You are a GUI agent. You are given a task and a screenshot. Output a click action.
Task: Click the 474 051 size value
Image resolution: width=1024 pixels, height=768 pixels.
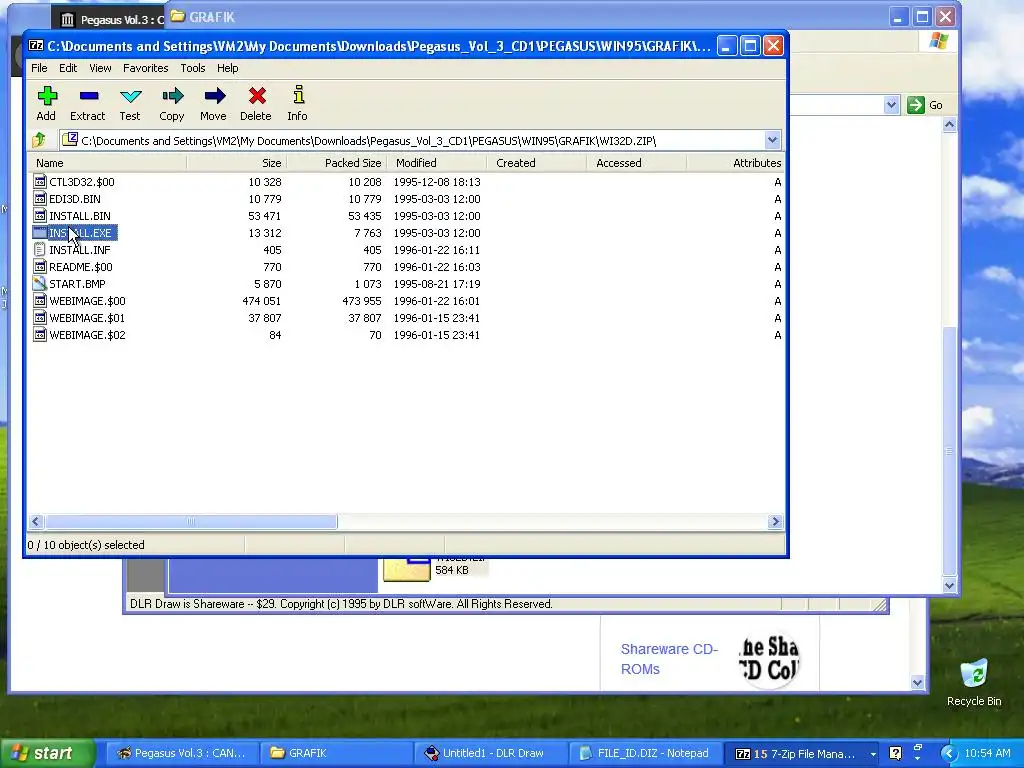click(262, 301)
